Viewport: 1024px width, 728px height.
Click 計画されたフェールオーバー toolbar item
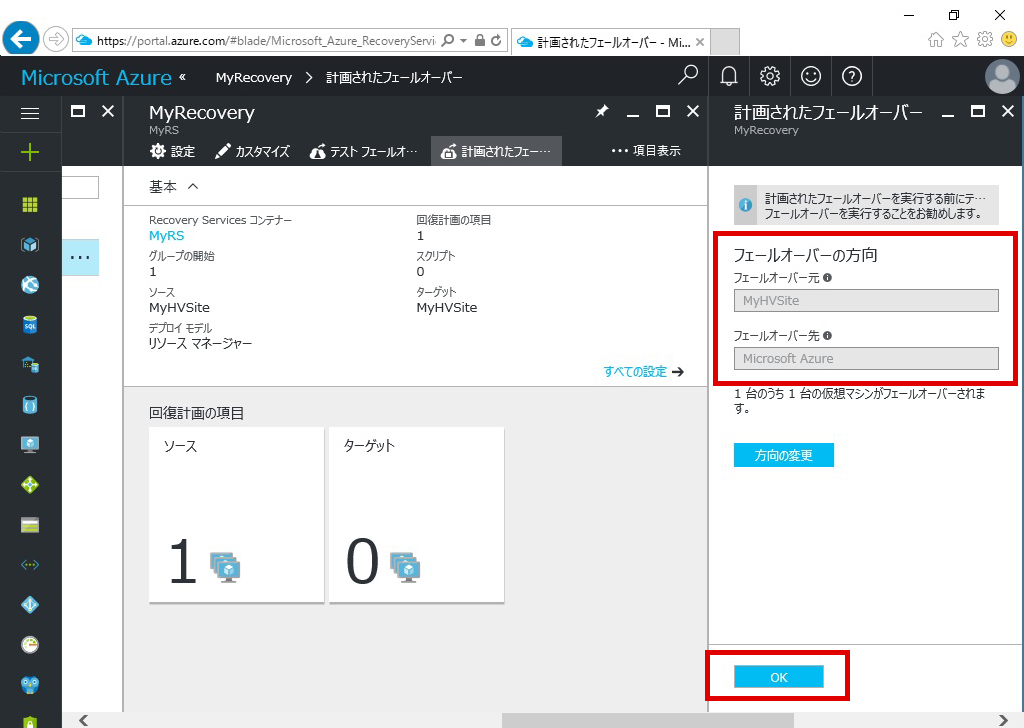pyautogui.click(x=496, y=151)
